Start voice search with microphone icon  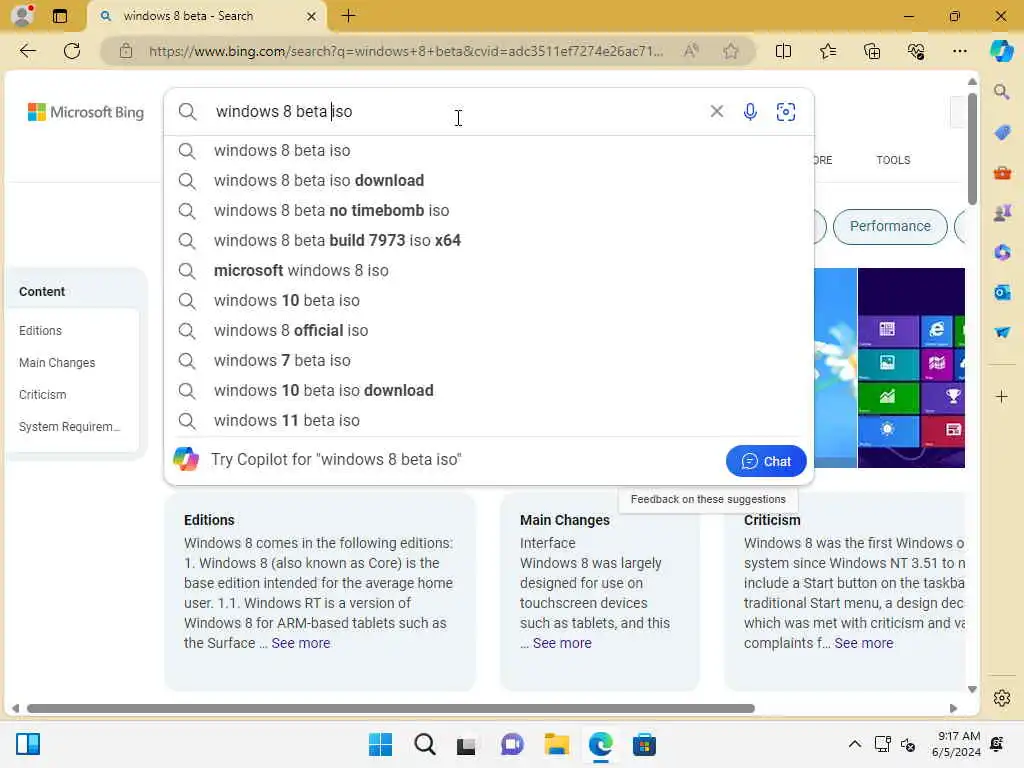(750, 112)
